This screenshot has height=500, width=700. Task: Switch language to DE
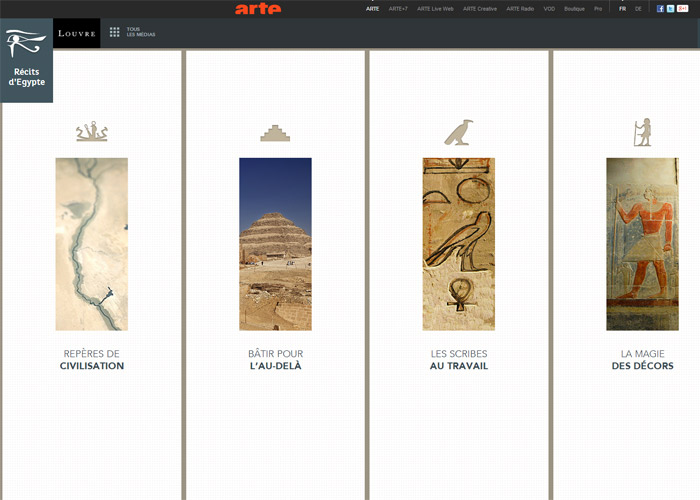(x=638, y=9)
